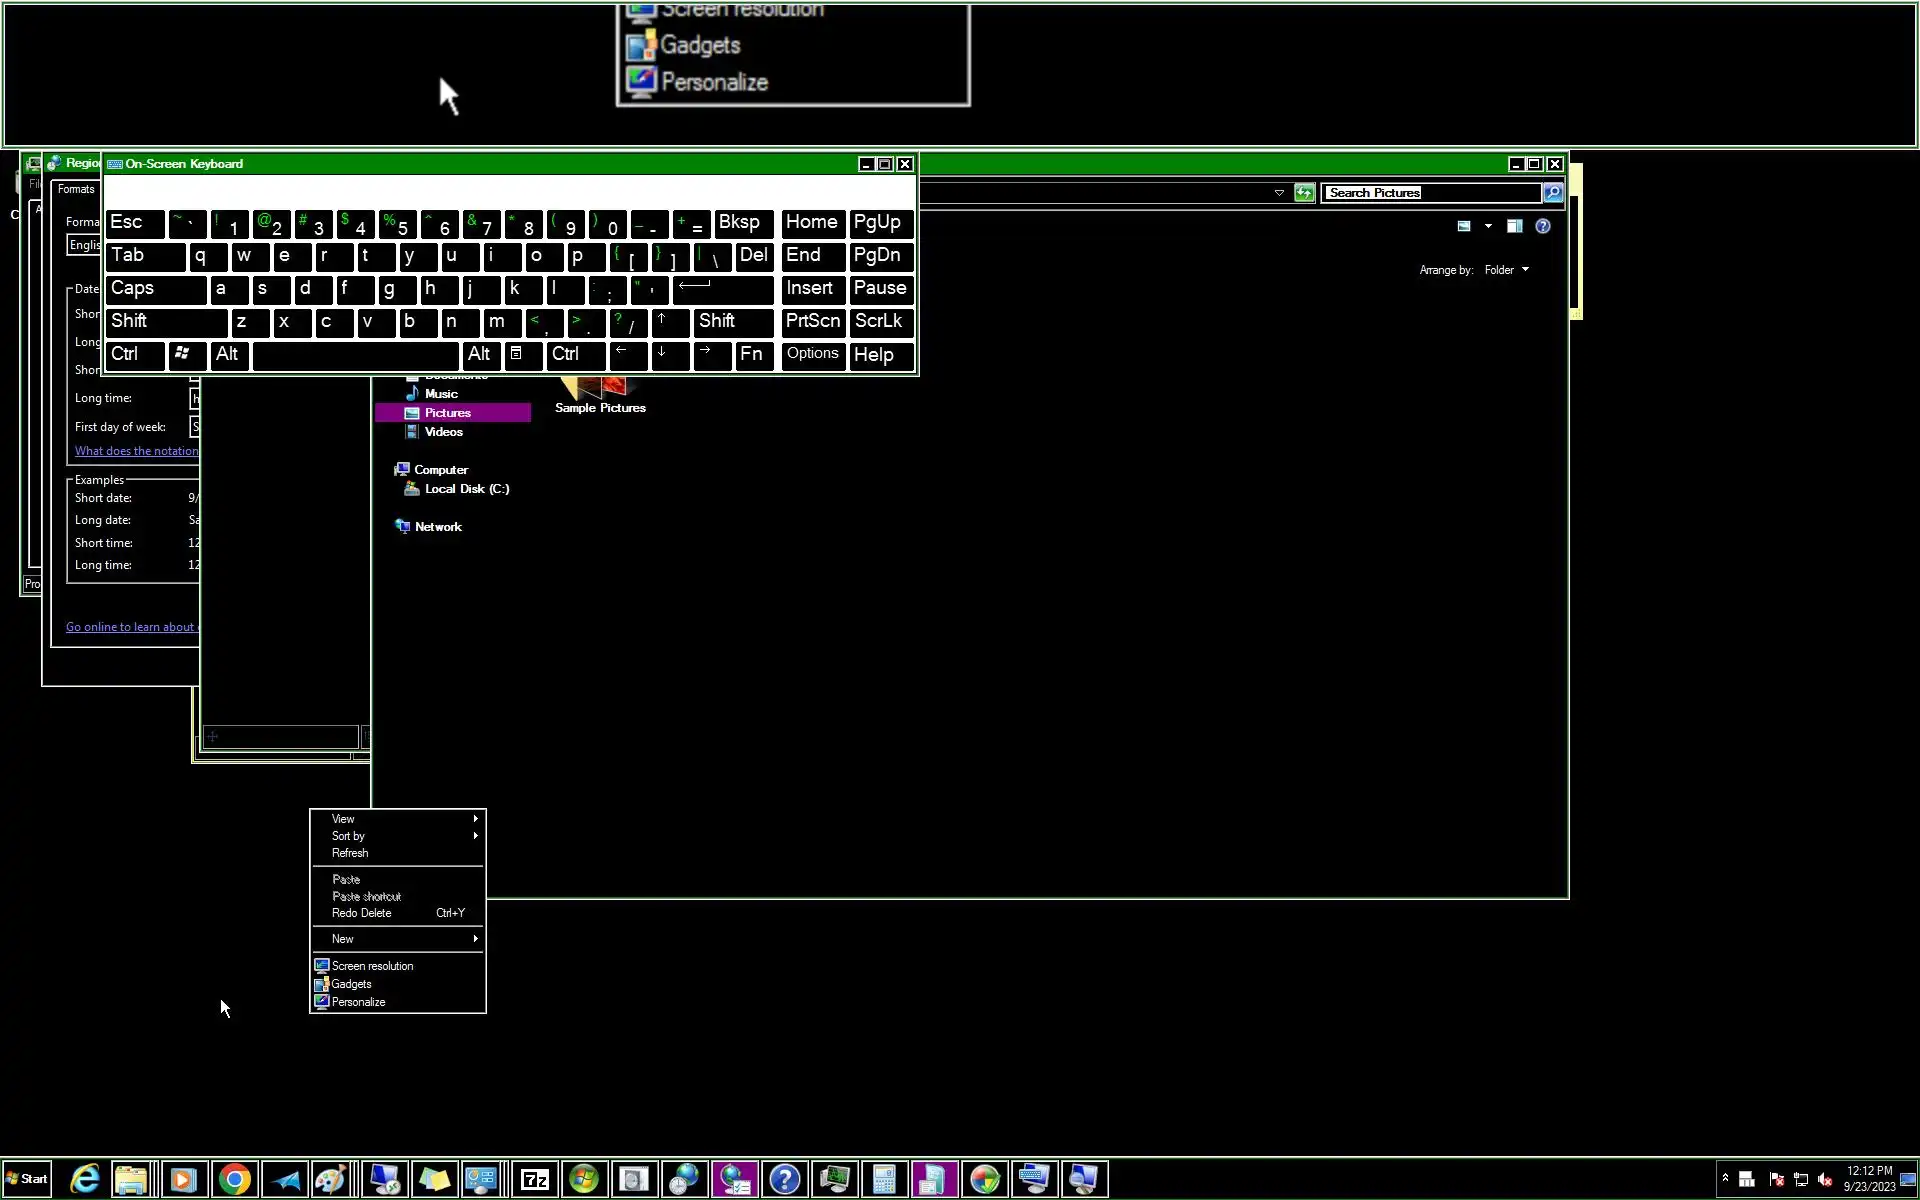Open Internet Explorer taskbar icon
The image size is (1920, 1200).
pos(85,1180)
